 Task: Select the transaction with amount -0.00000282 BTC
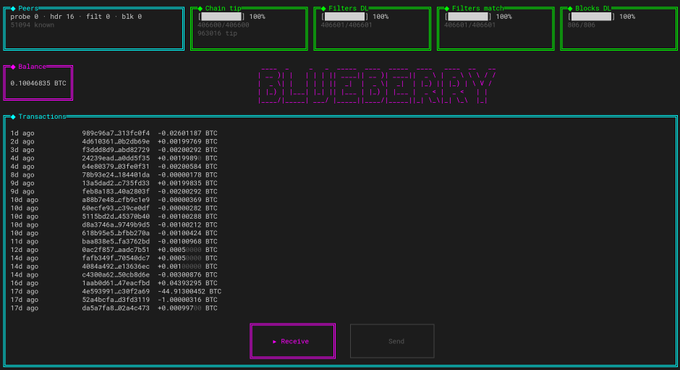click(114, 208)
